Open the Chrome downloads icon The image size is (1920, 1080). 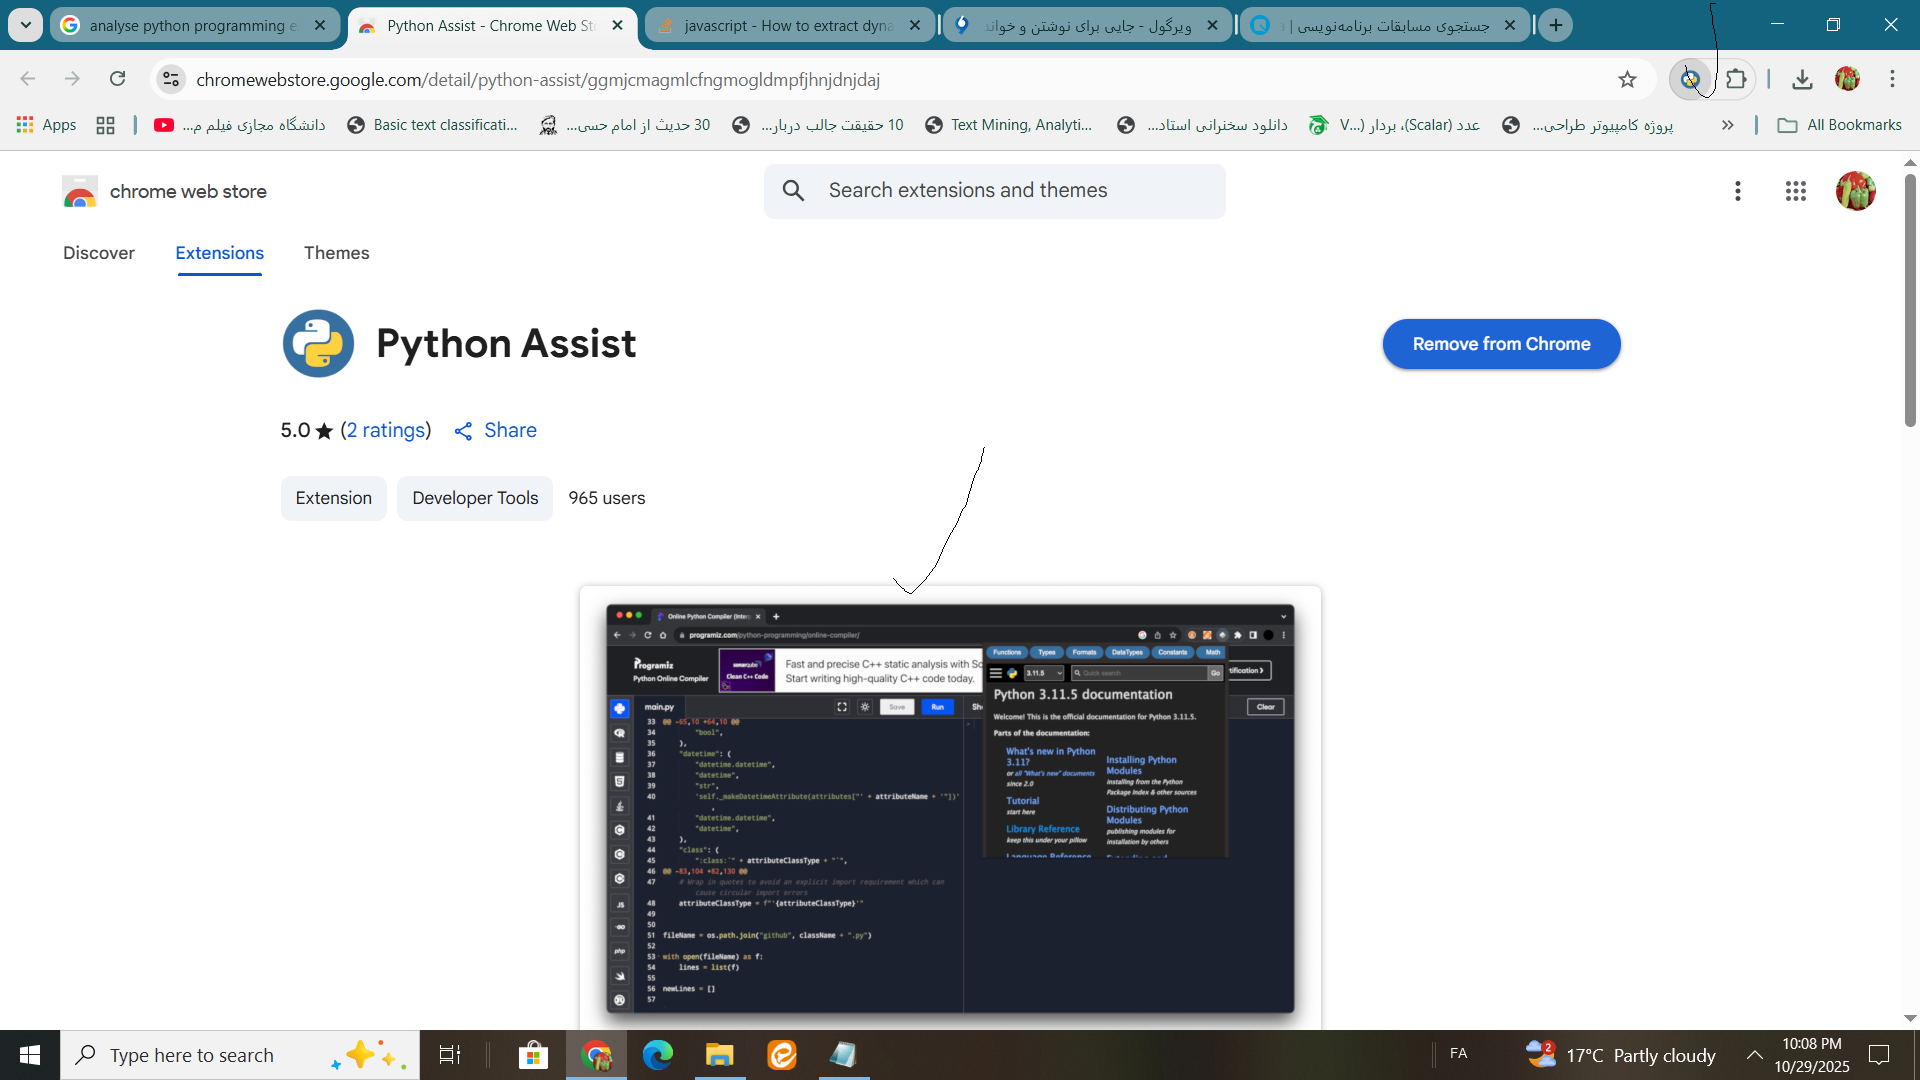click(x=1802, y=79)
